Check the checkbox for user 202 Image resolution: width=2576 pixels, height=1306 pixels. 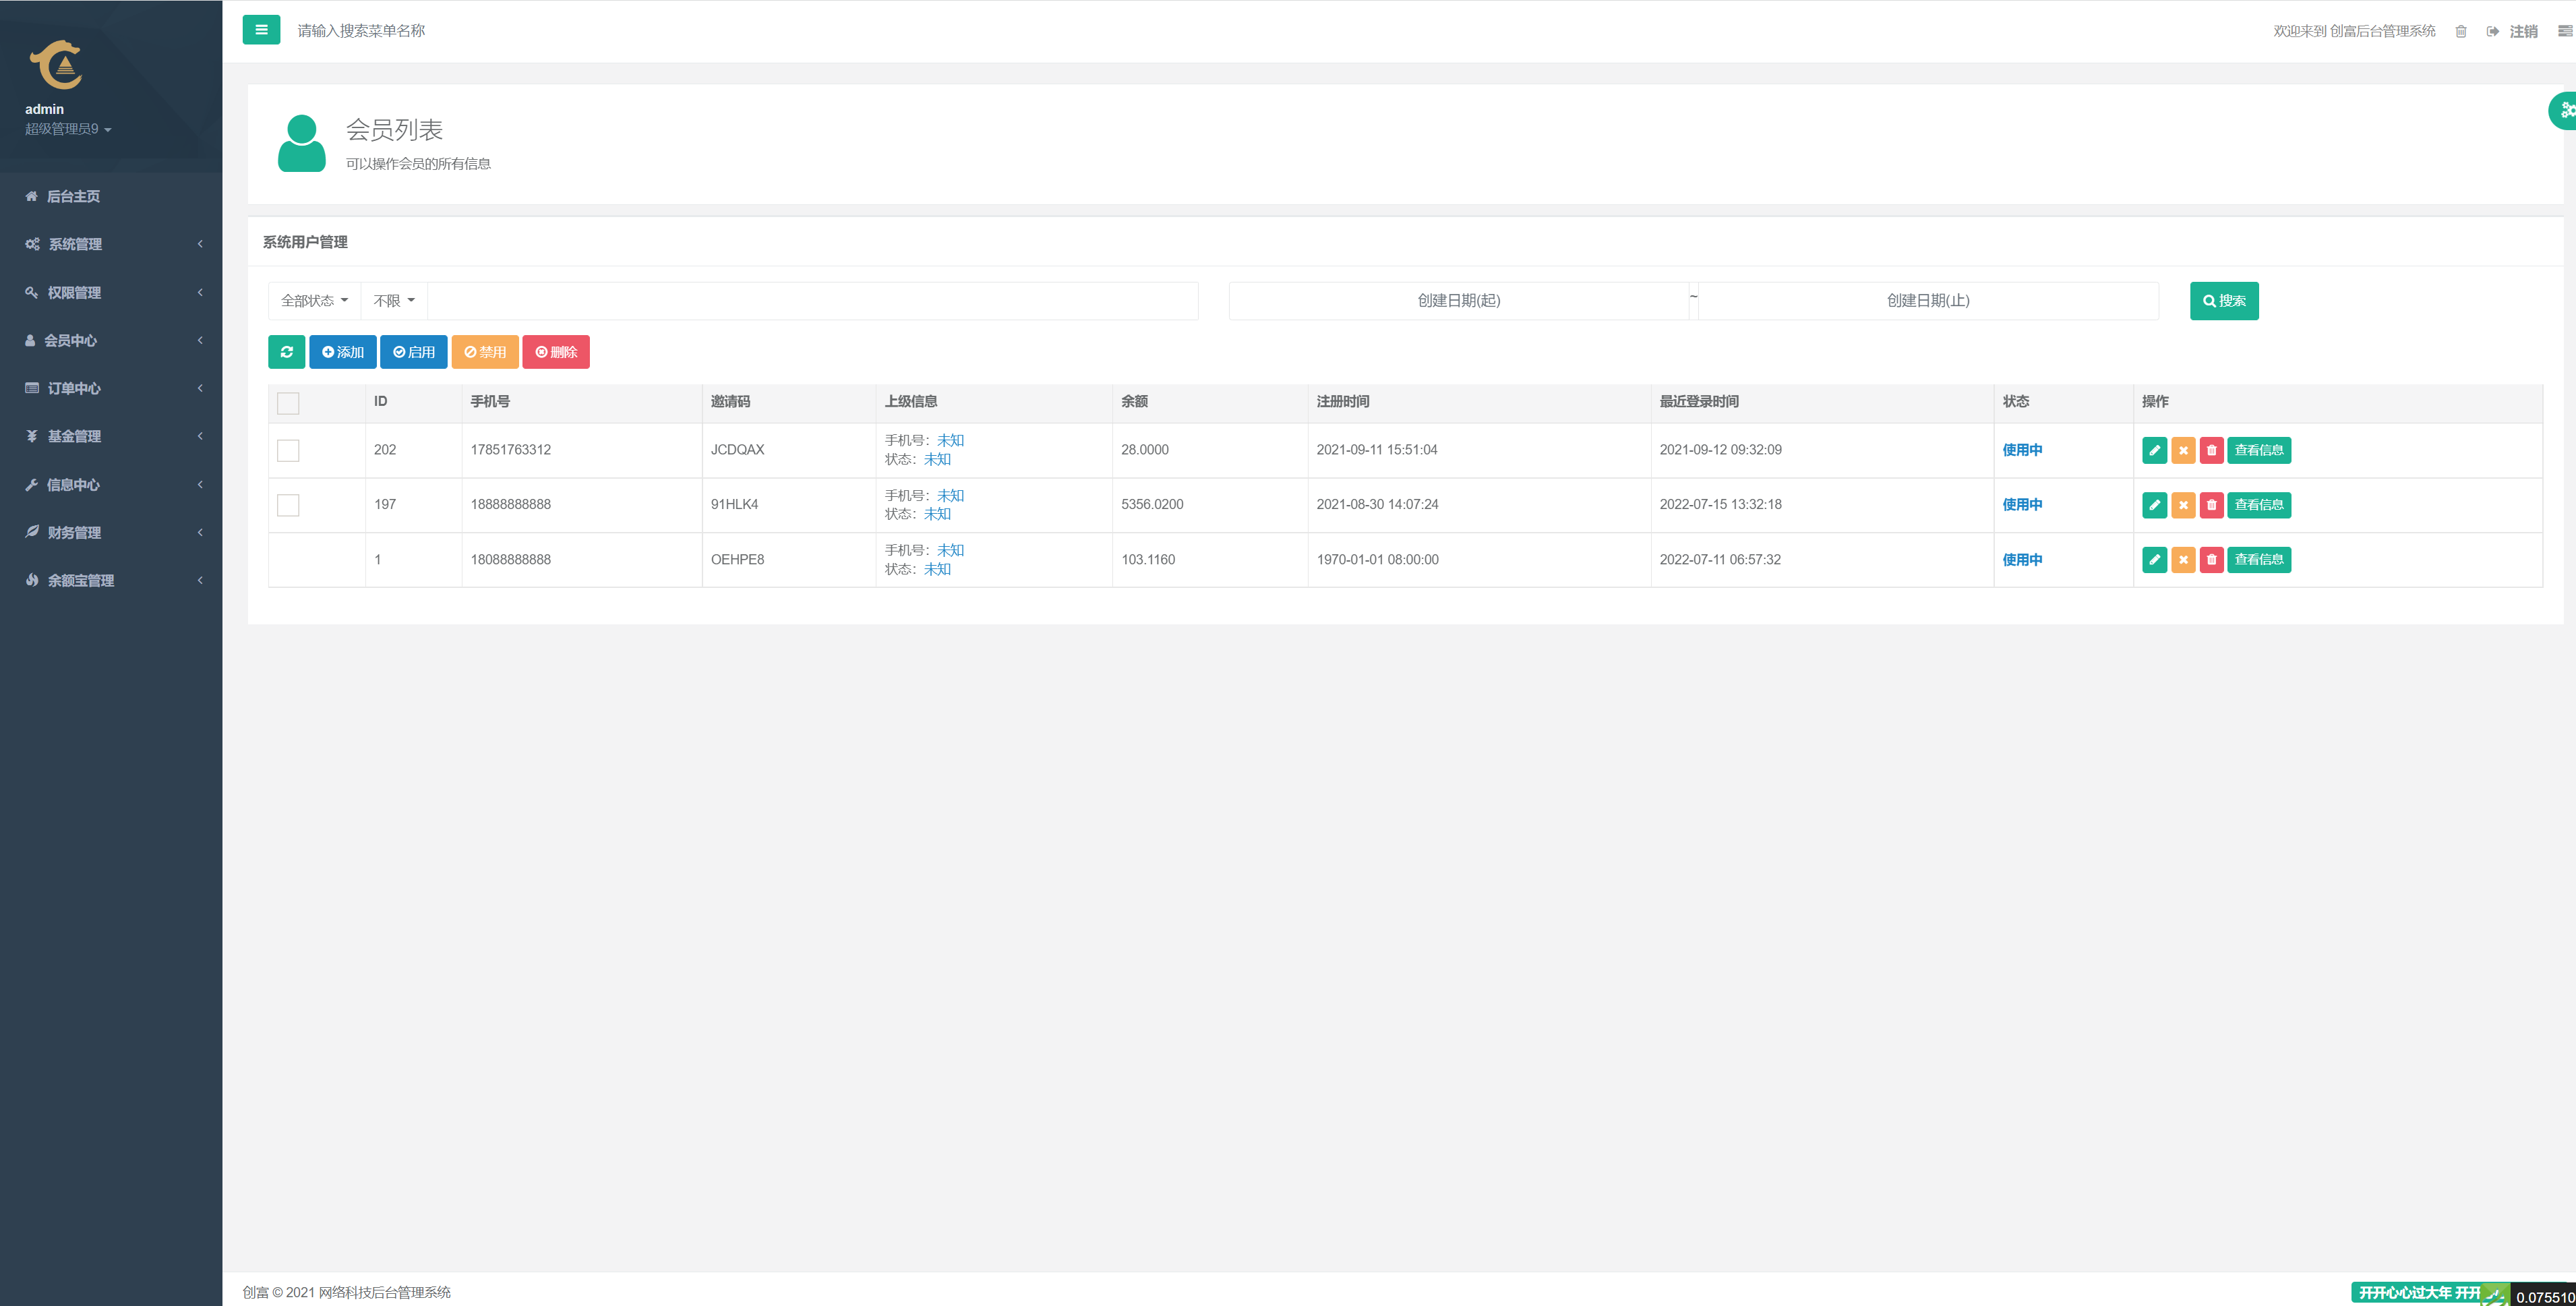pos(288,450)
